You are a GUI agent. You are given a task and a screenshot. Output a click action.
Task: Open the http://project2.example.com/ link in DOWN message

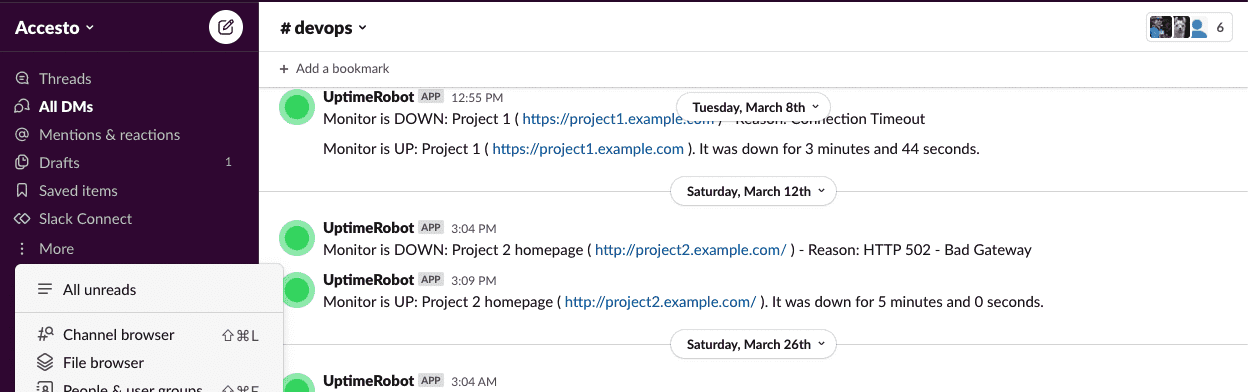tap(691, 250)
